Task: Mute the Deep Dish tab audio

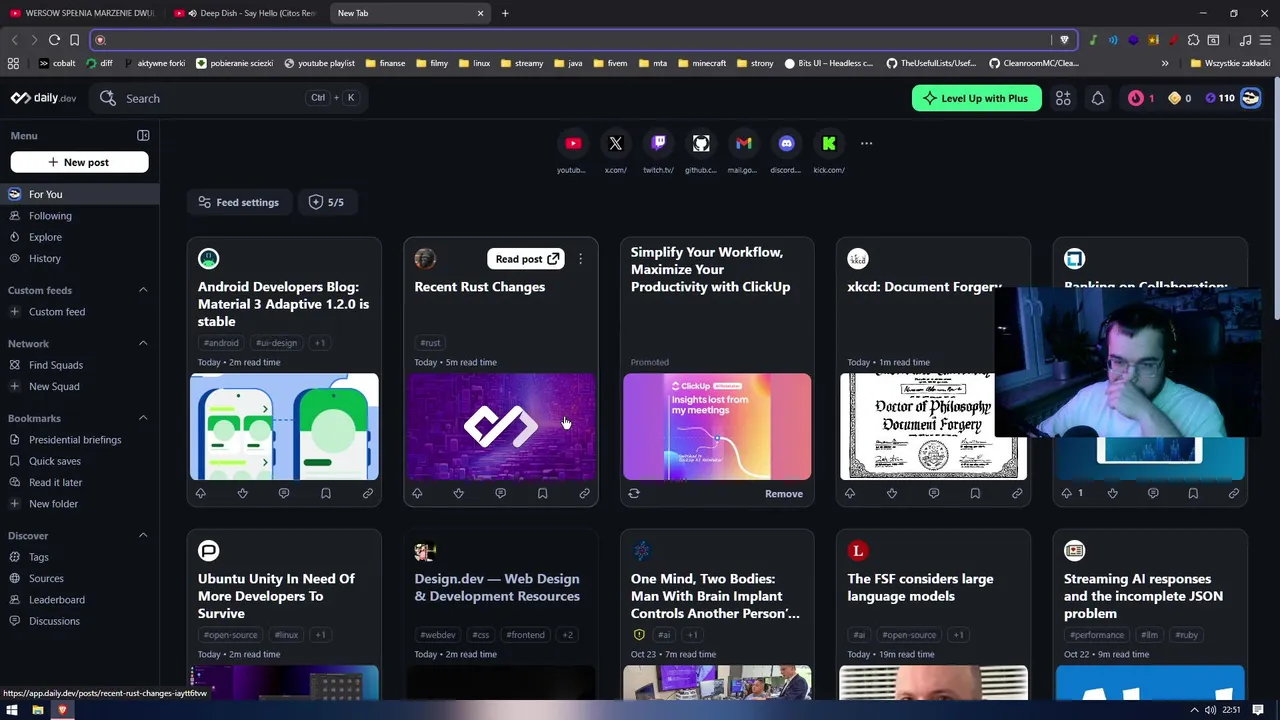Action: coord(192,13)
